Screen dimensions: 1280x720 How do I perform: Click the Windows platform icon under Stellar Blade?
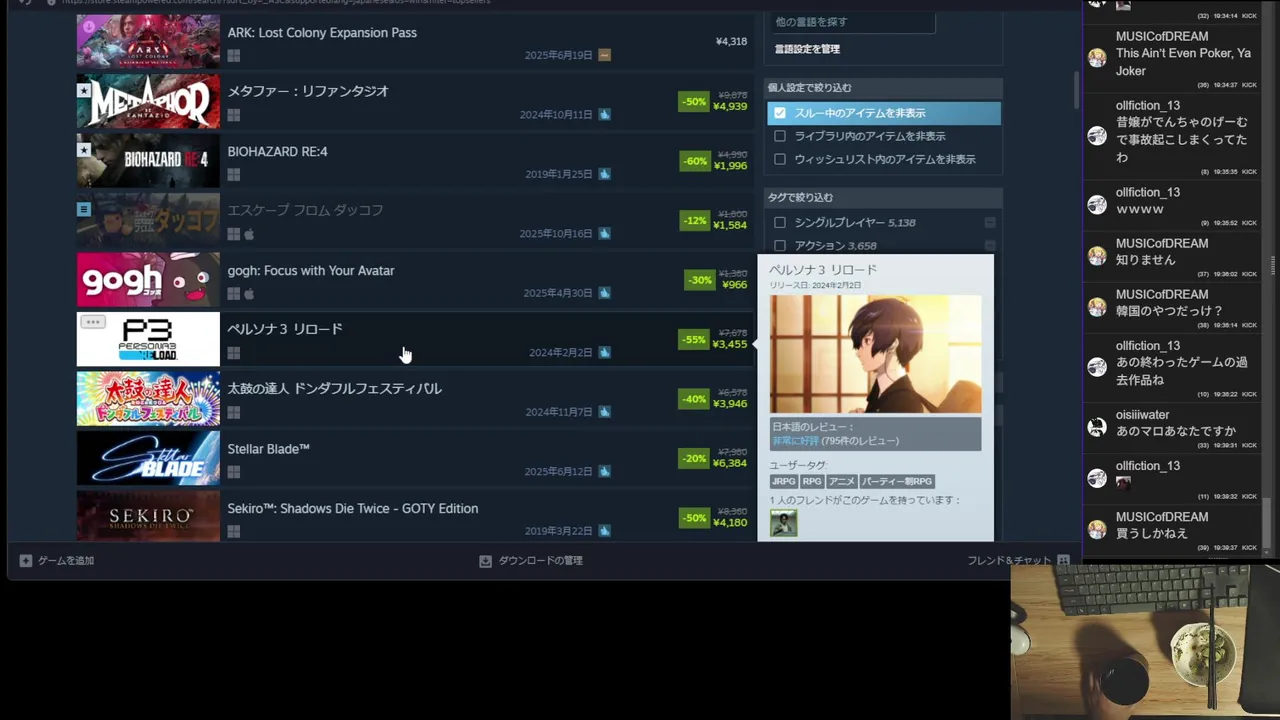tap(233, 472)
